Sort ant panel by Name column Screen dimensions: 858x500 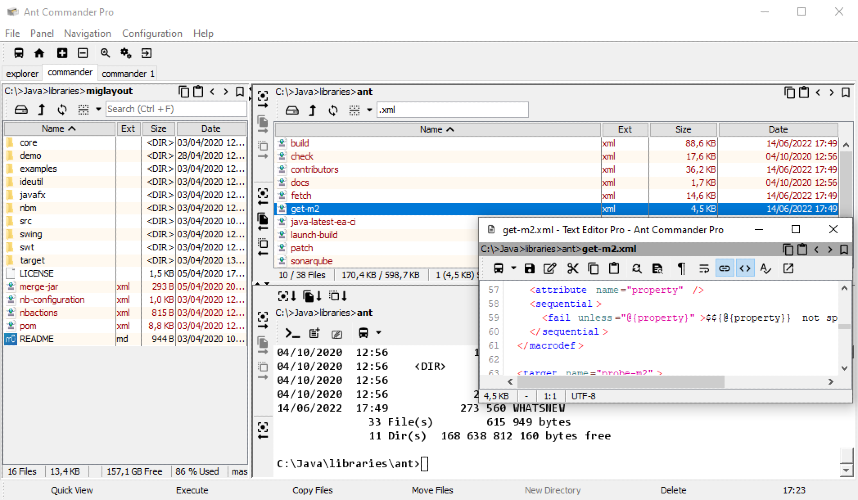click(437, 130)
